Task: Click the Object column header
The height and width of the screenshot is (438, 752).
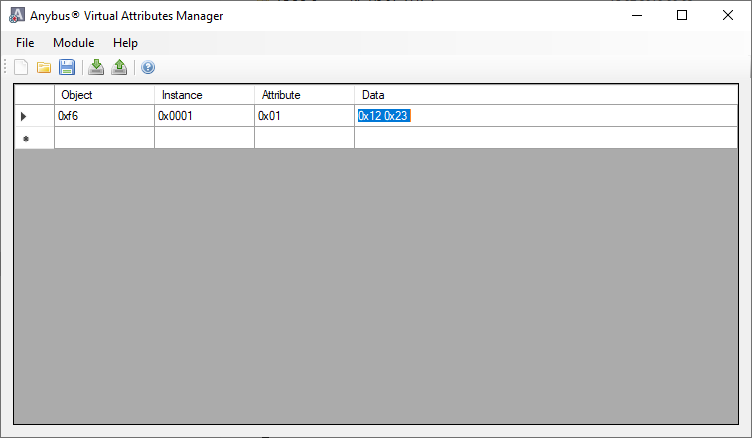Action: coord(105,95)
